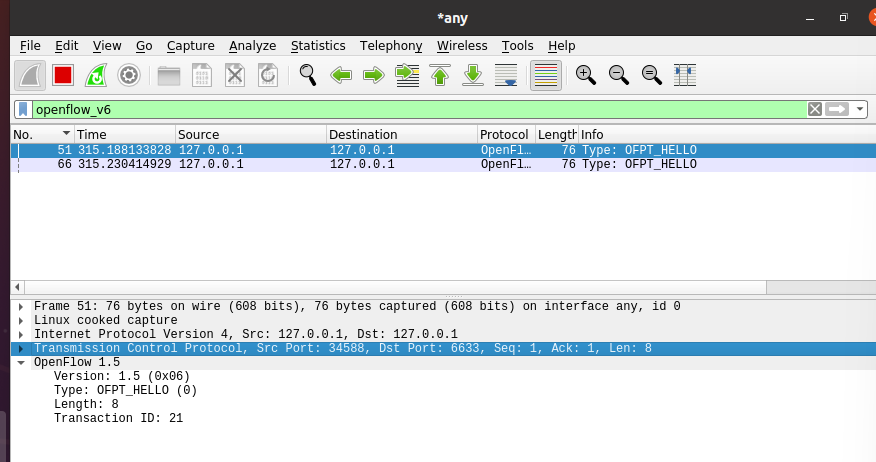The height and width of the screenshot is (462, 876).
Task: Minimize the Wireshark window
Action: click(810, 18)
